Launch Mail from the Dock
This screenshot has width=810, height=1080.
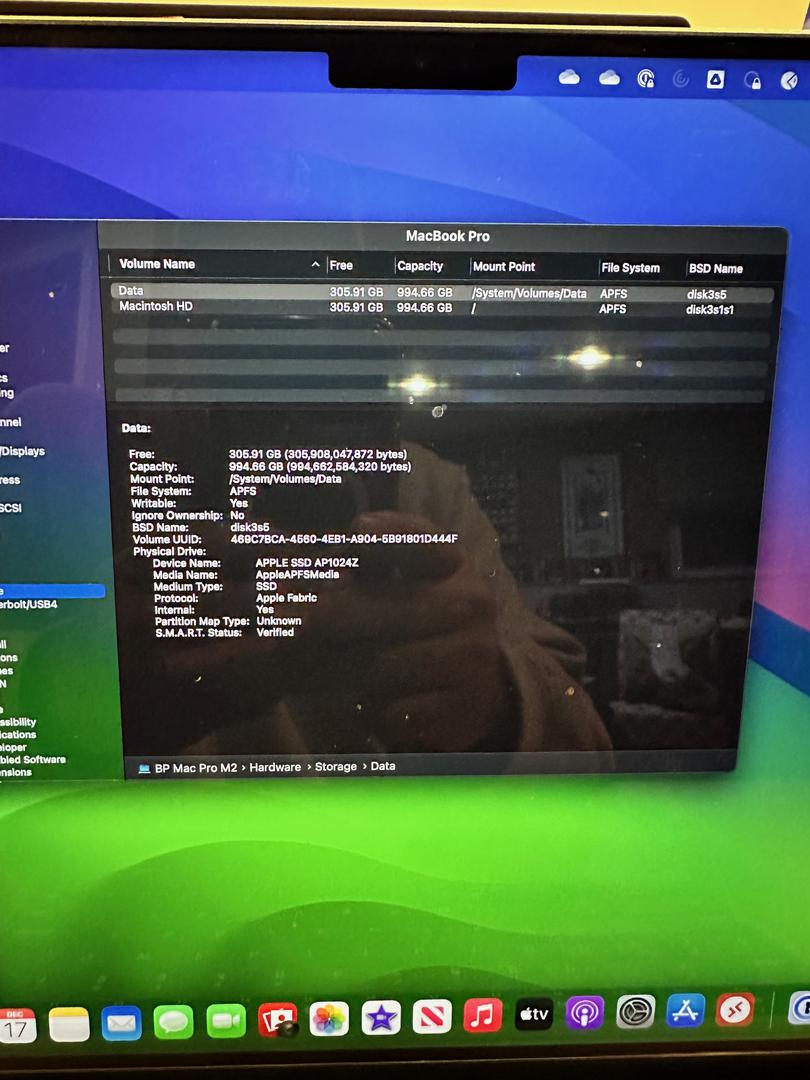tap(121, 1023)
